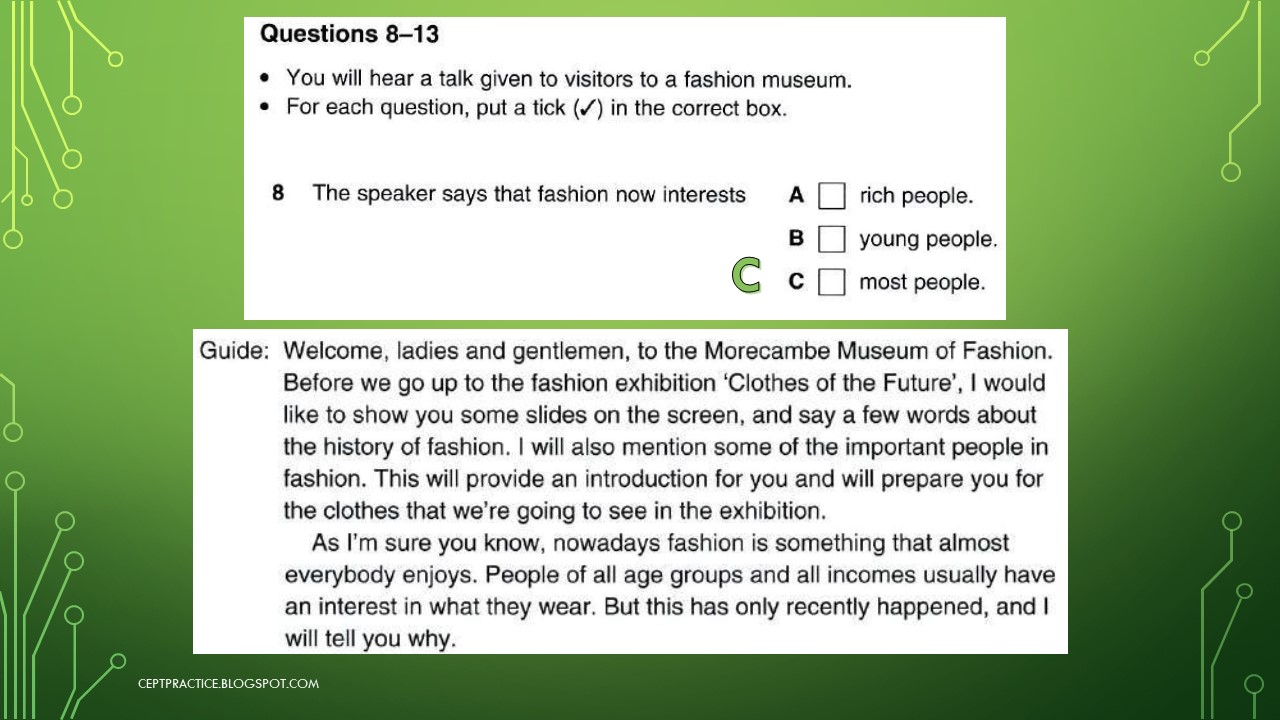
Task: Click the 'most people.' answer label
Action: click(922, 282)
